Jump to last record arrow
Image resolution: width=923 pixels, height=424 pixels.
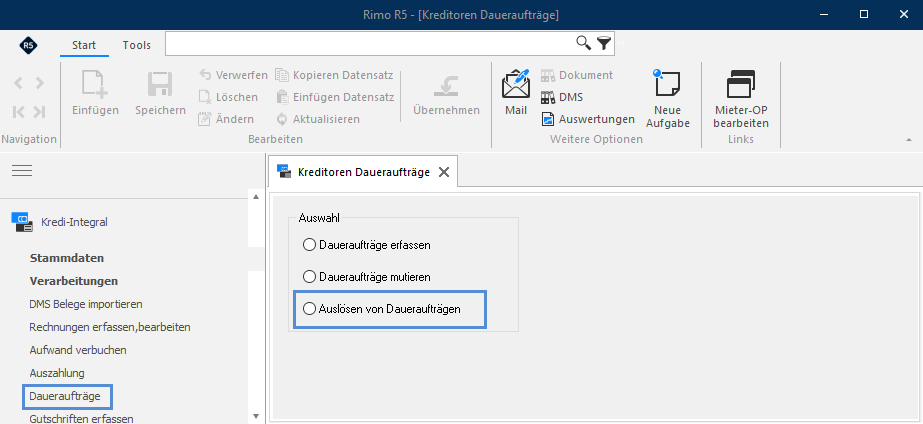pos(39,112)
